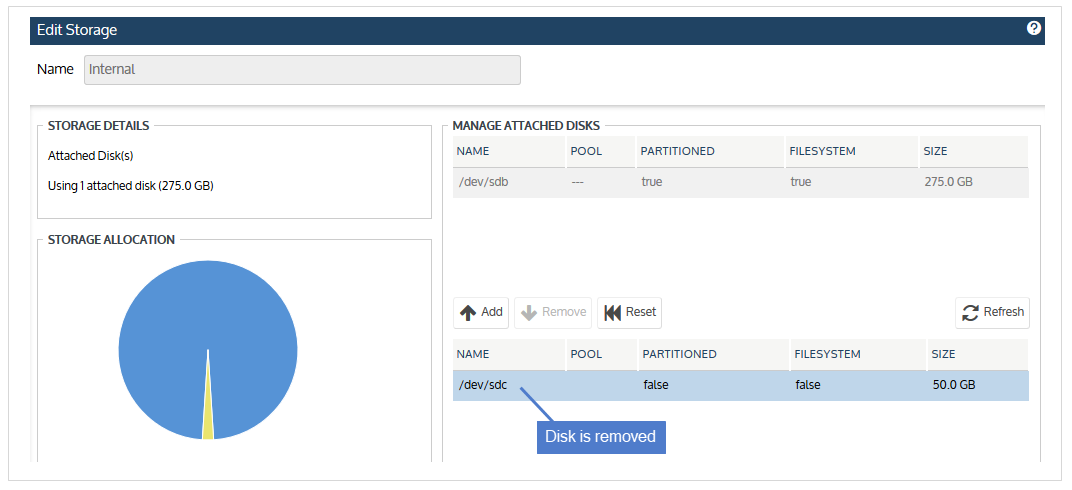Viewport: 1072px width, 490px height.
Task: Click the 'Using 1 attached disk (275.0 GB)' text
Action: pos(131,186)
